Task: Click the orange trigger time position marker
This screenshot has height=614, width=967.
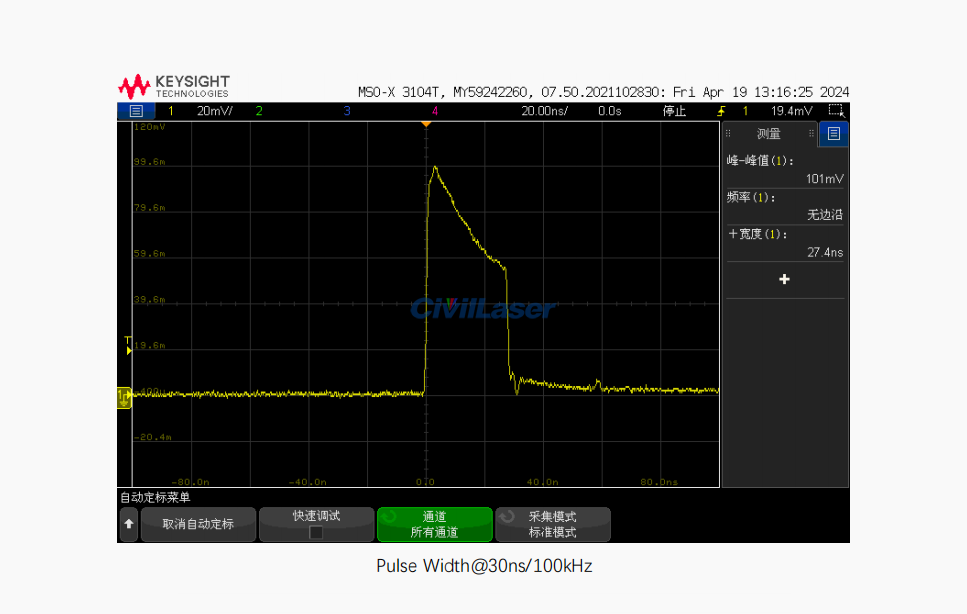Action: coord(426,125)
